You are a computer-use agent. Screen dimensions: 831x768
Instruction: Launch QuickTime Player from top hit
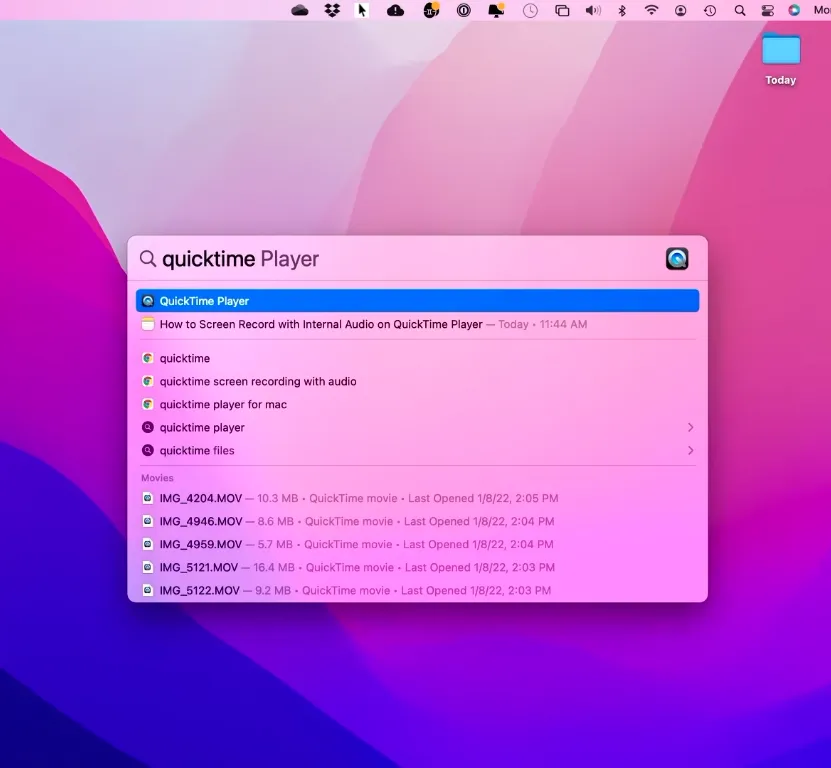[x=418, y=301]
